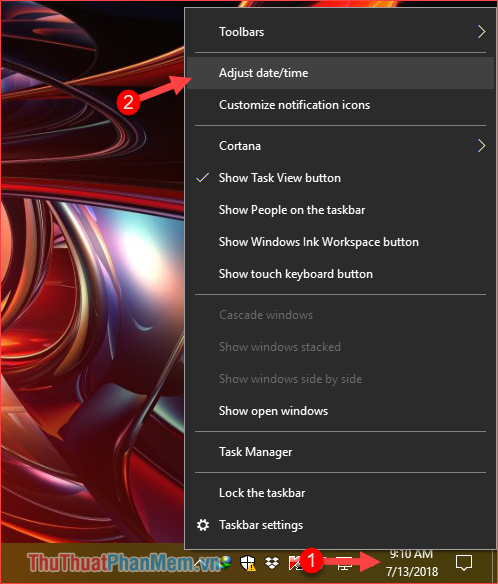
Task: Expand the Cortana submenu arrow
Action: (481, 146)
